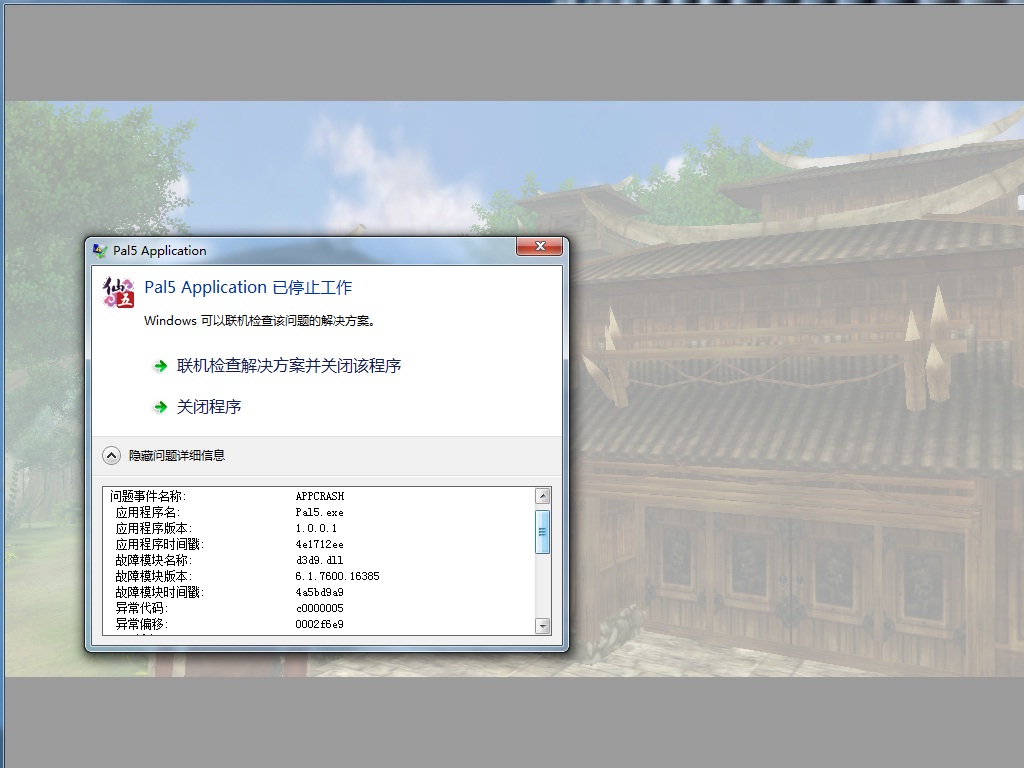Close the Pal5 Application crash dialog
This screenshot has width=1024, height=768.
541,247
